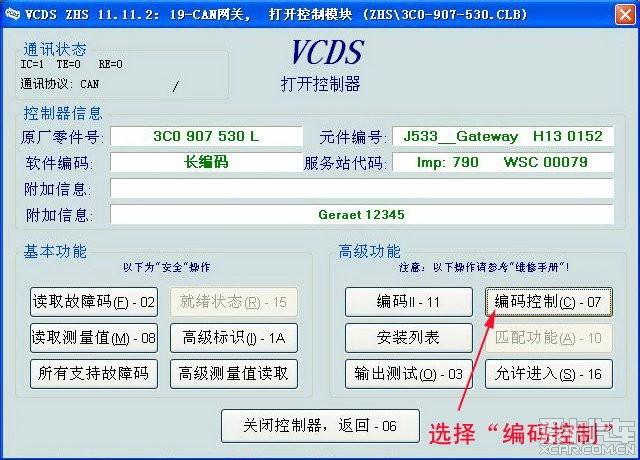This screenshot has width=640, height=460.
Task: Click the 以下为"安全"操作 note
Action: 167,267
